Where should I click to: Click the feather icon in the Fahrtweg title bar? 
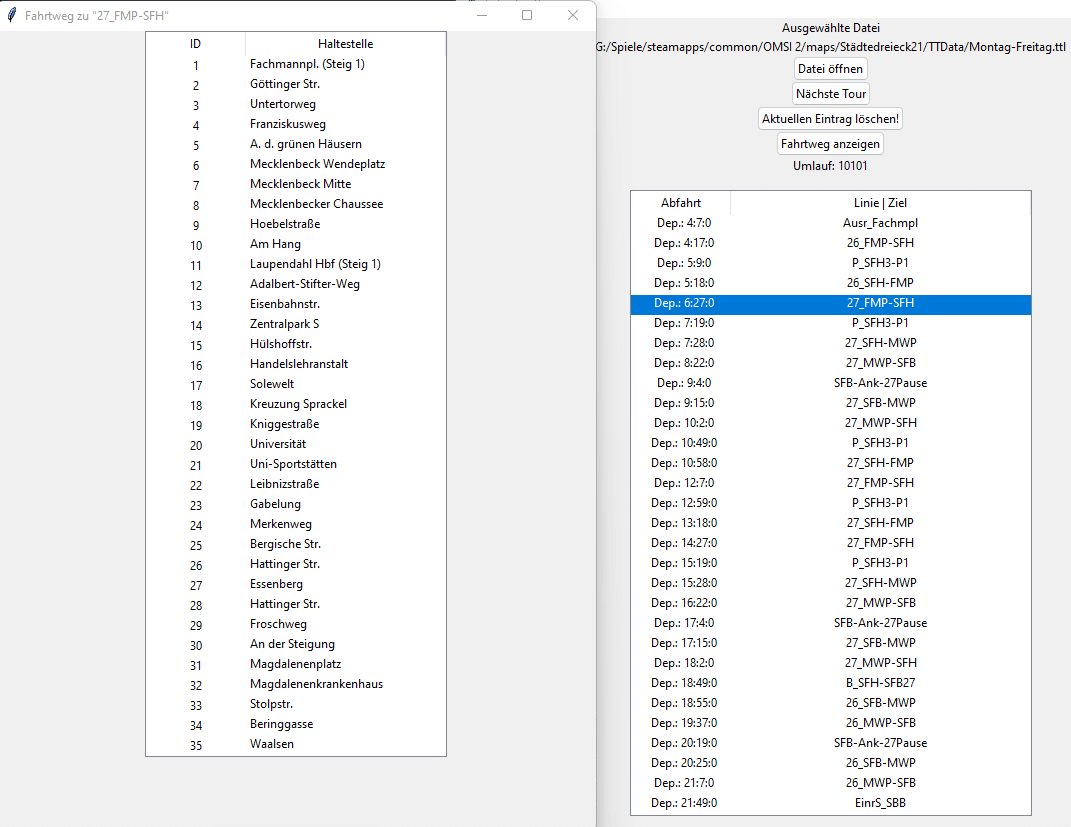[x=12, y=15]
